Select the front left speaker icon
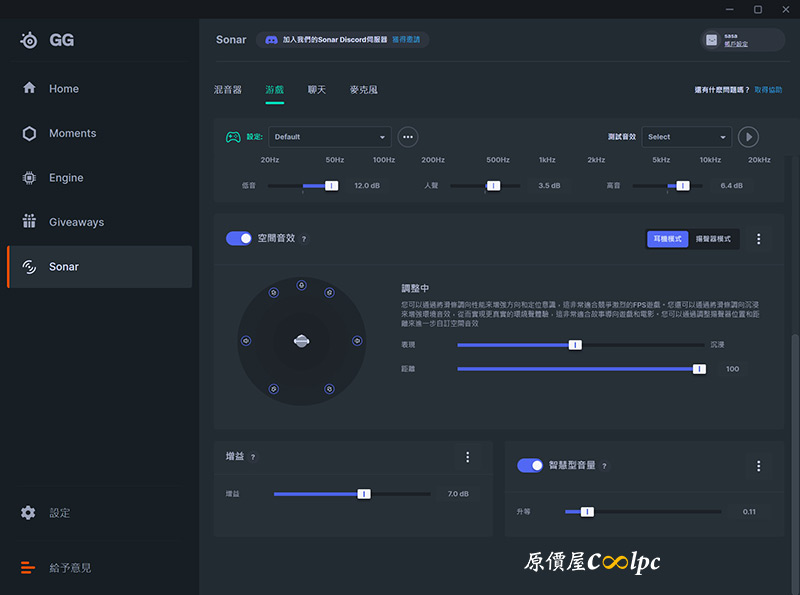Image resolution: width=800 pixels, height=595 pixels. [274, 293]
